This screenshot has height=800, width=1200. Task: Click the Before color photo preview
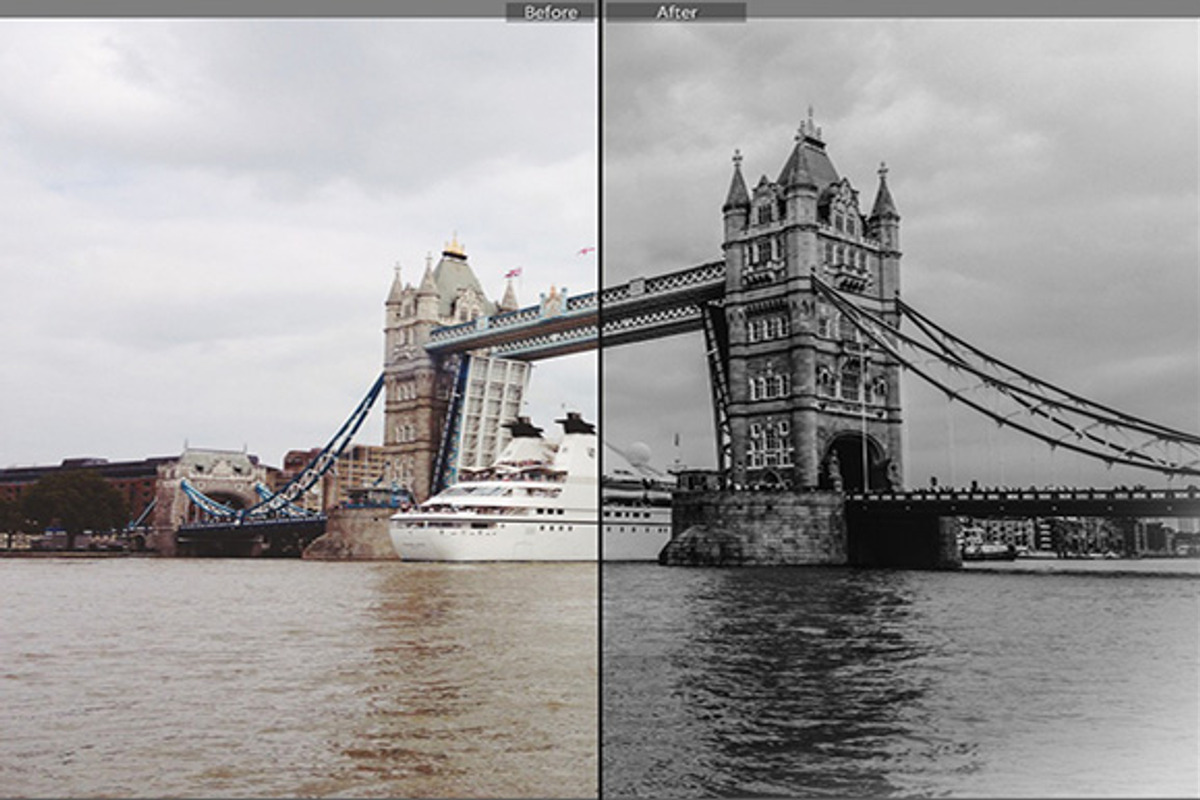click(x=298, y=408)
